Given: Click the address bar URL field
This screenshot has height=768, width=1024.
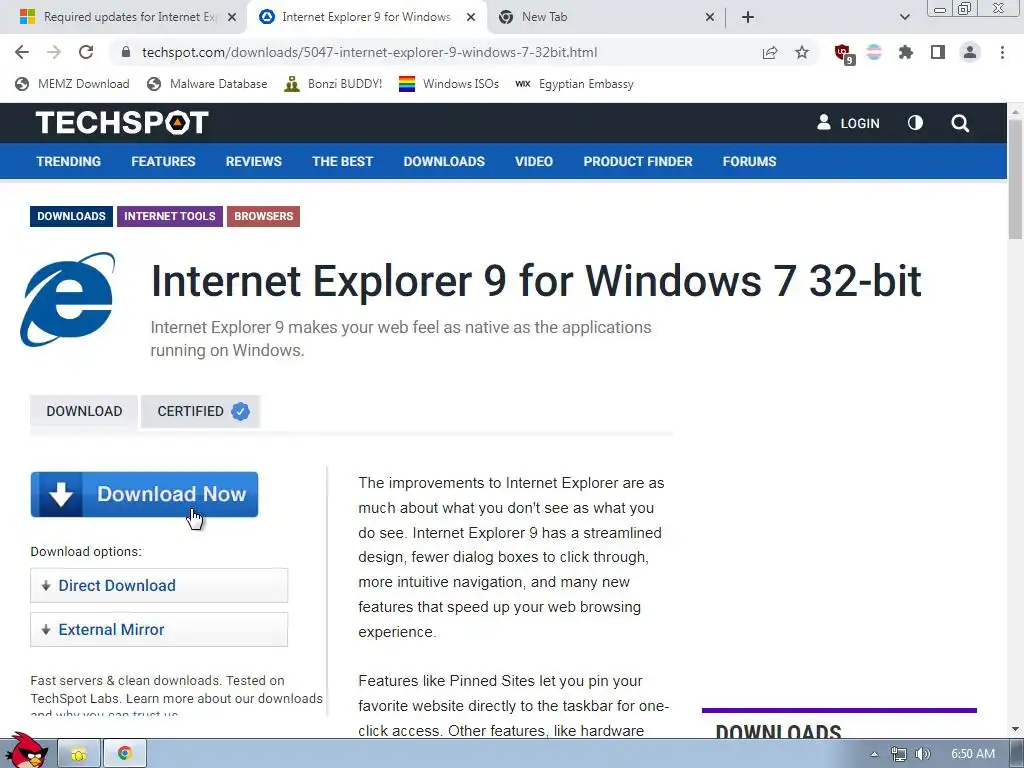Looking at the screenshot, I should [x=369, y=52].
